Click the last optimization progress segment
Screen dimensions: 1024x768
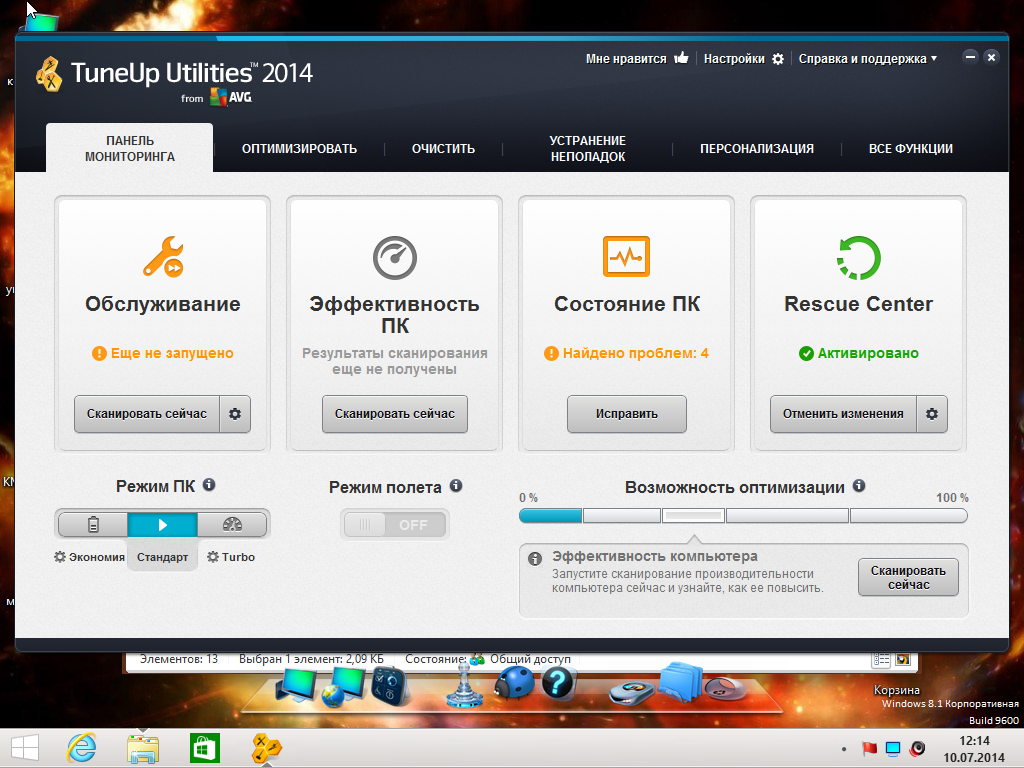coord(908,516)
